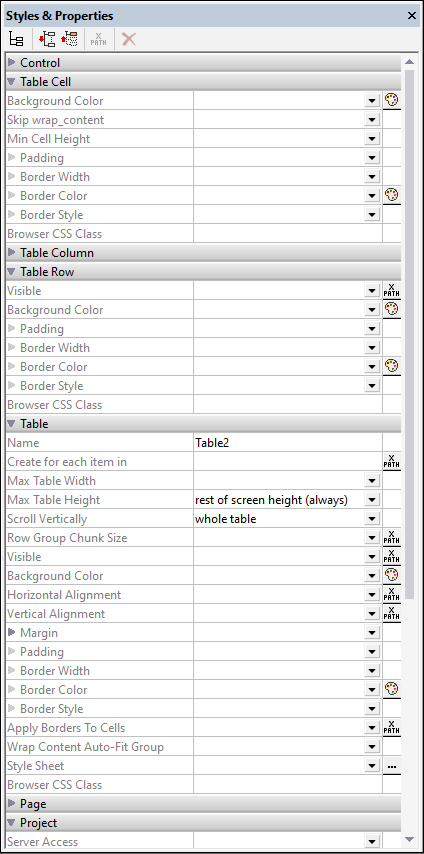Viewport: 424px width, 854px height.
Task: Collapse the Table Cell section
Action: tap(12, 82)
